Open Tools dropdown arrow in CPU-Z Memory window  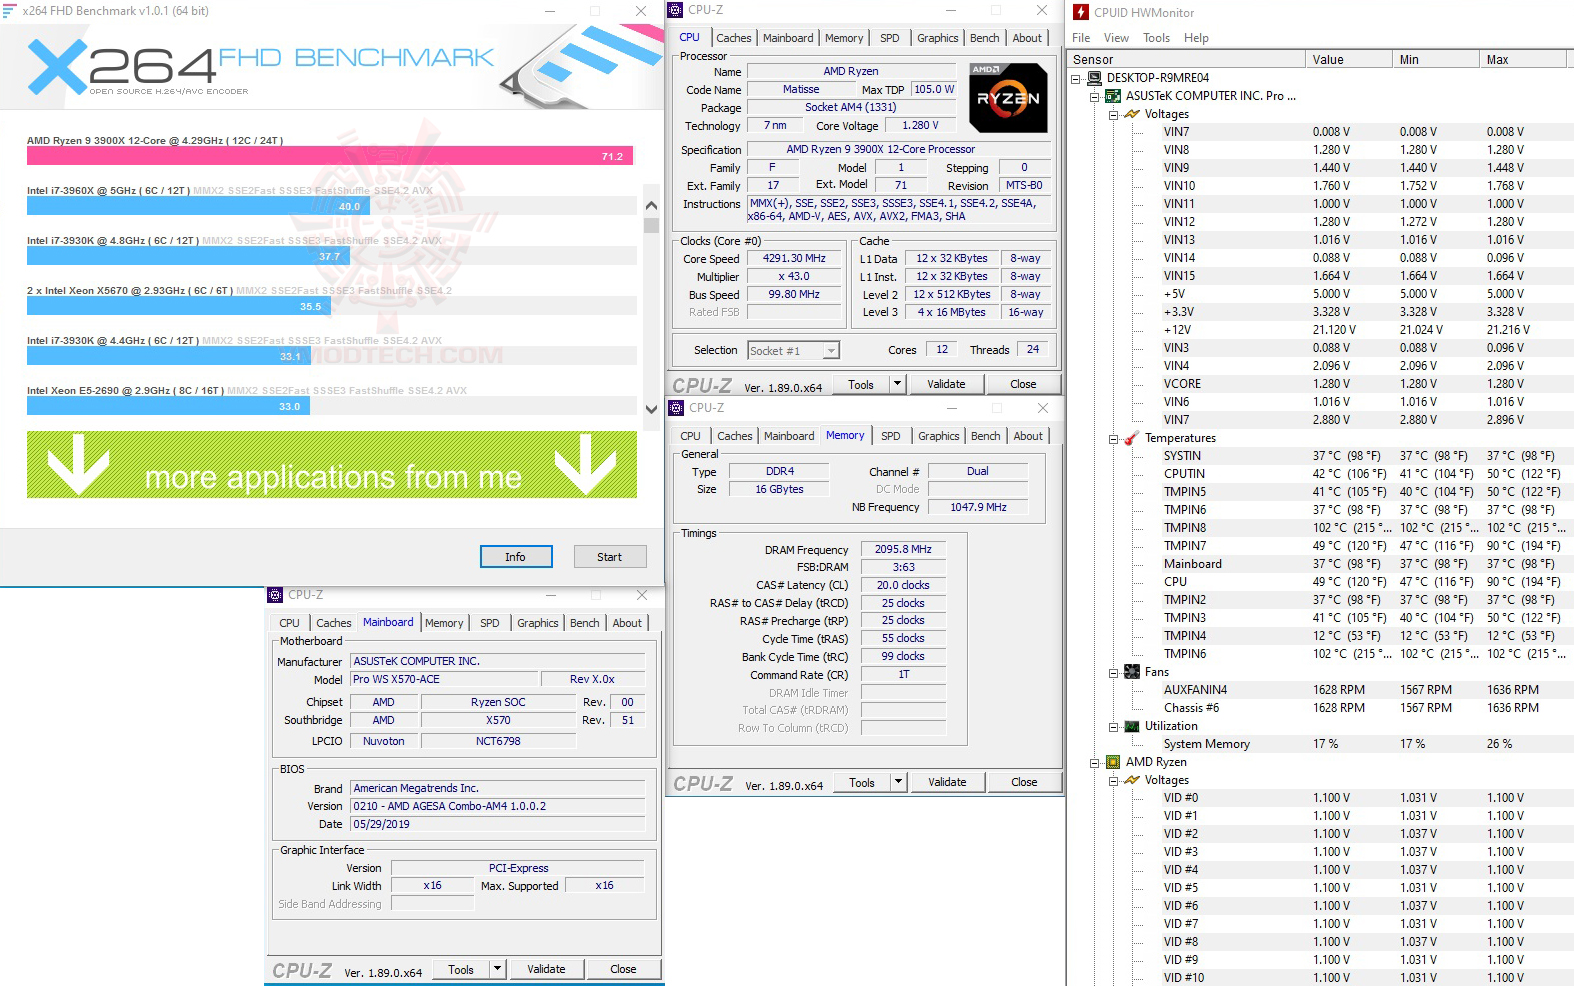898,782
